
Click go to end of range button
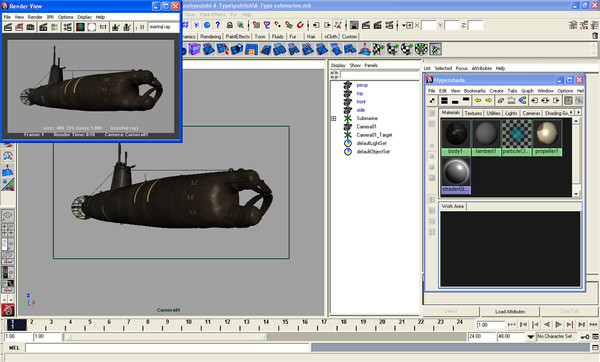point(593,324)
